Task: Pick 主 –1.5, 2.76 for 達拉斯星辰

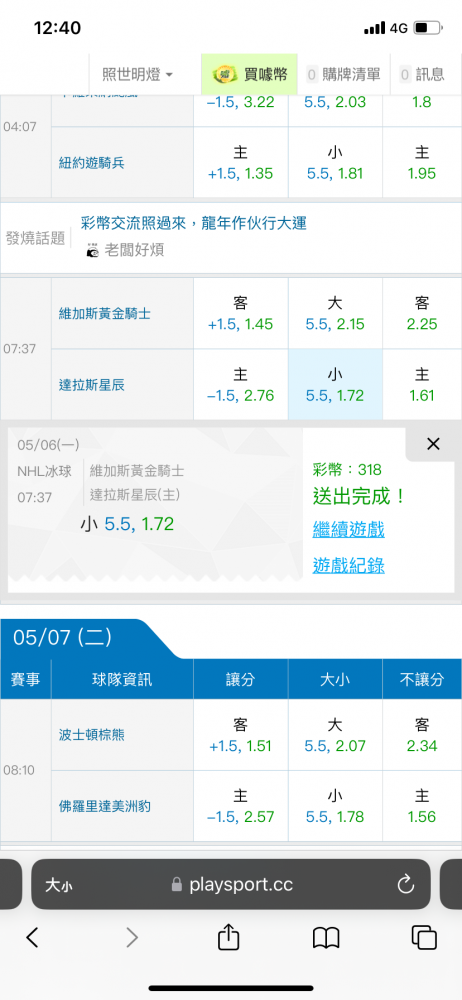Action: pyautogui.click(x=241, y=385)
